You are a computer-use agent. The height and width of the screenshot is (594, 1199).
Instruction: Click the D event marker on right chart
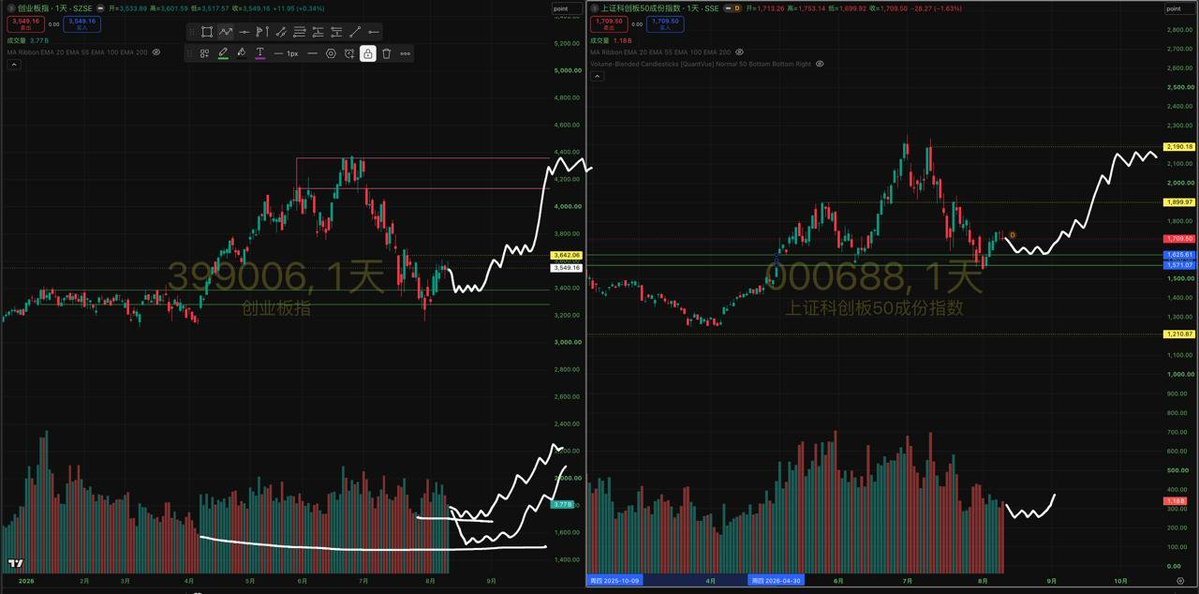pyautogui.click(x=1012, y=235)
